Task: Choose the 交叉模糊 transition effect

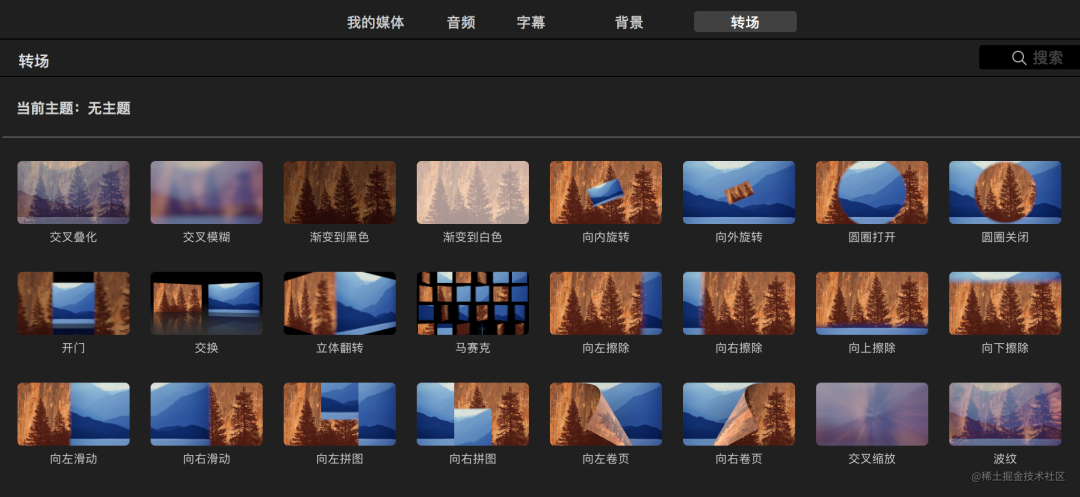Action: coord(206,192)
